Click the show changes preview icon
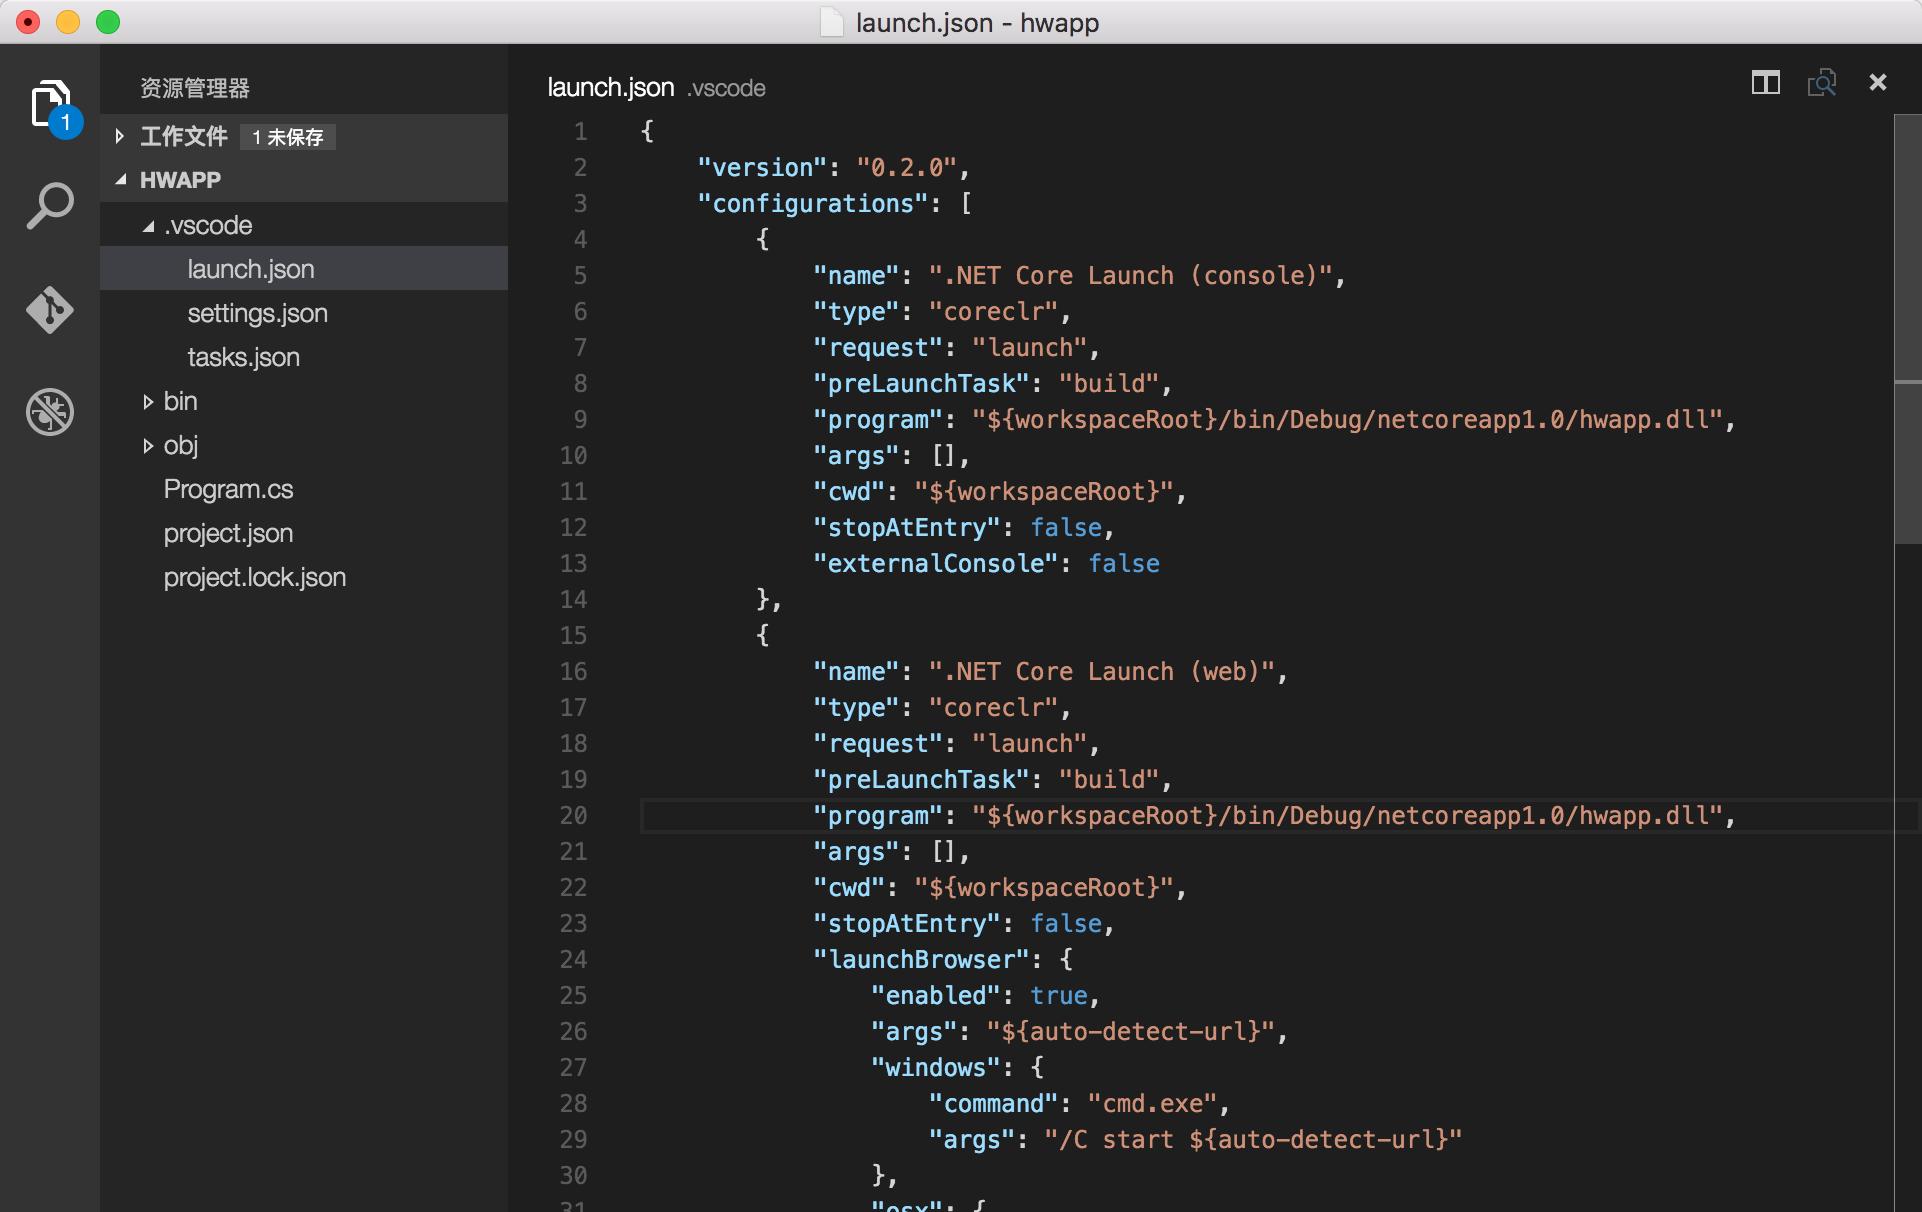 [1822, 83]
